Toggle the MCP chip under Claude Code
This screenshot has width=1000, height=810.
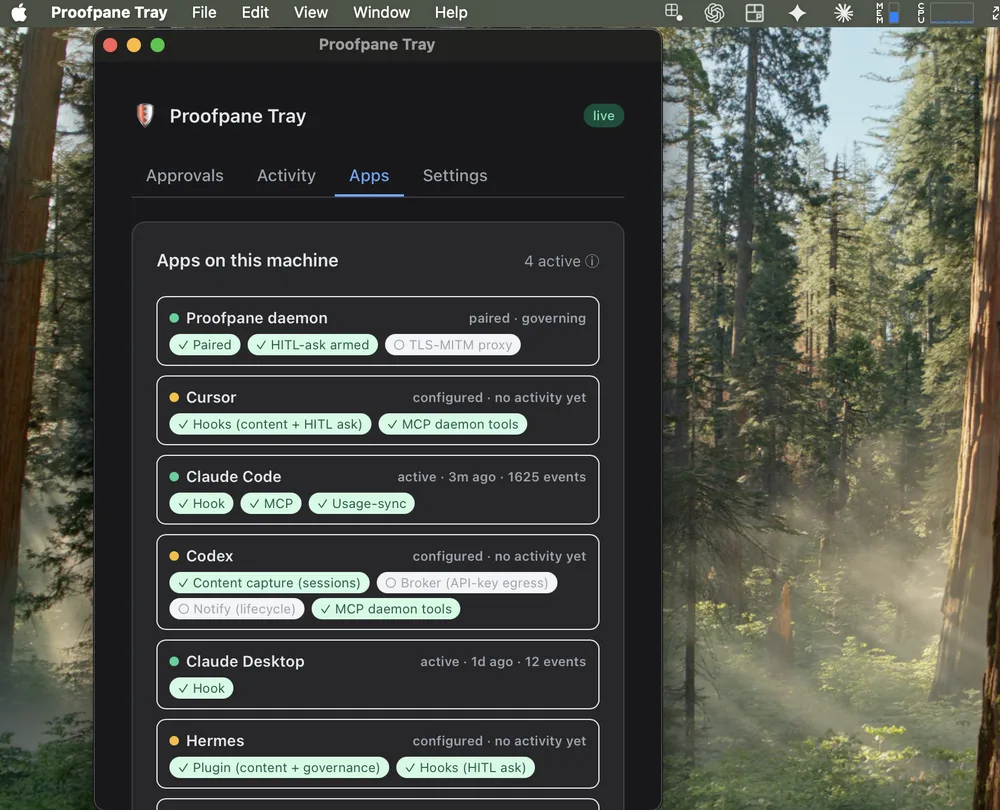point(271,503)
